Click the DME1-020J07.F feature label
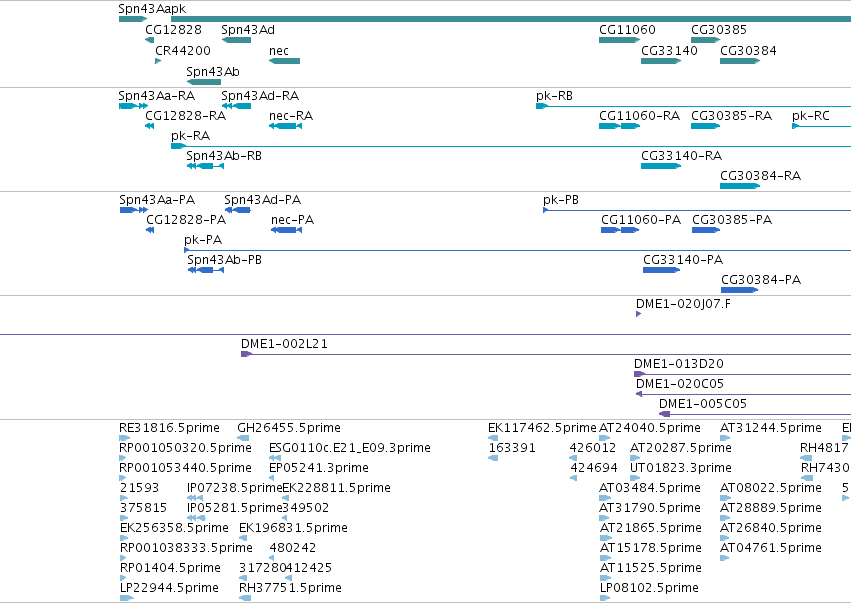 [683, 304]
